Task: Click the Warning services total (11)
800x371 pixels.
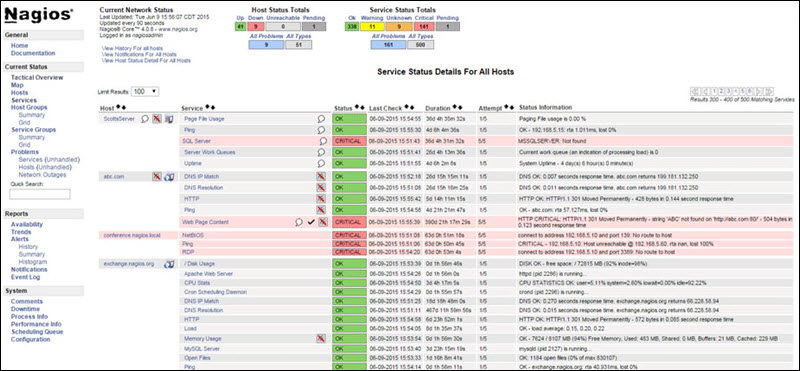Action: click(372, 27)
